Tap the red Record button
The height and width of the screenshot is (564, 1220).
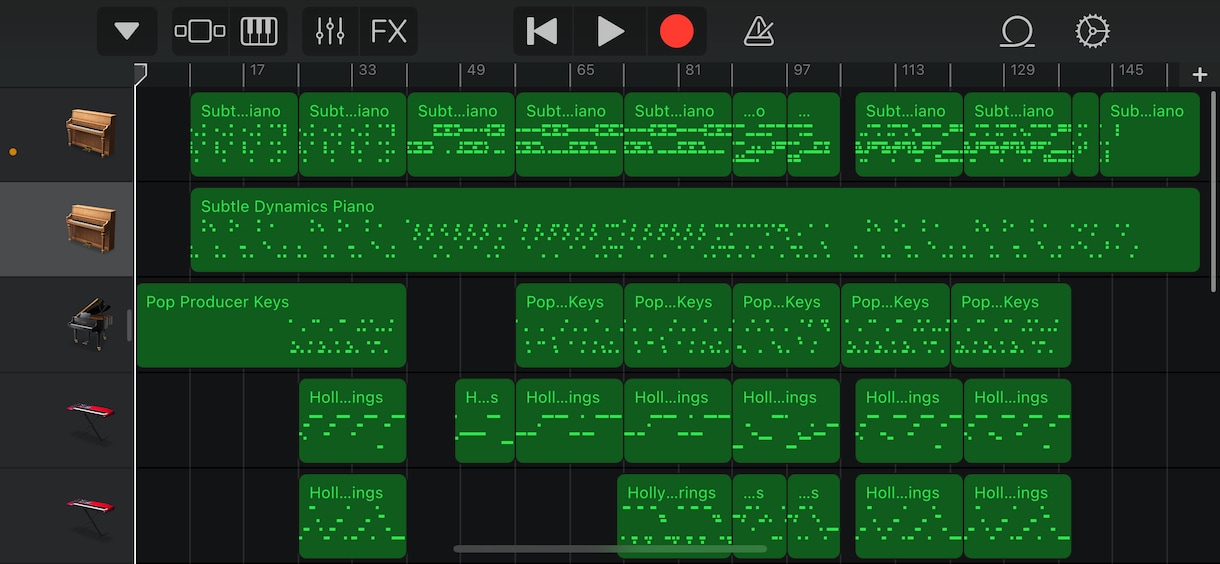click(x=677, y=31)
